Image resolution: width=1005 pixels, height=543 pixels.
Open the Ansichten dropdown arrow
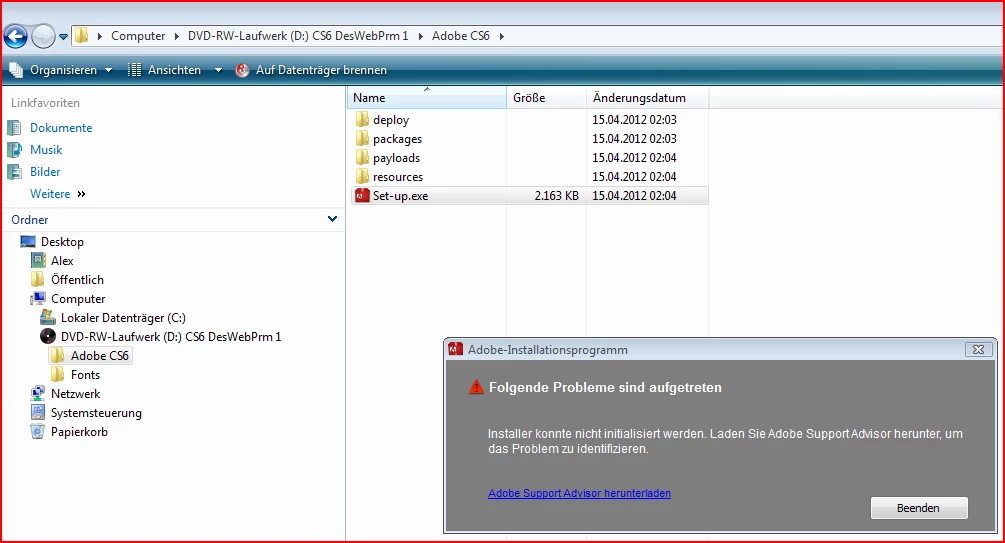coord(218,70)
